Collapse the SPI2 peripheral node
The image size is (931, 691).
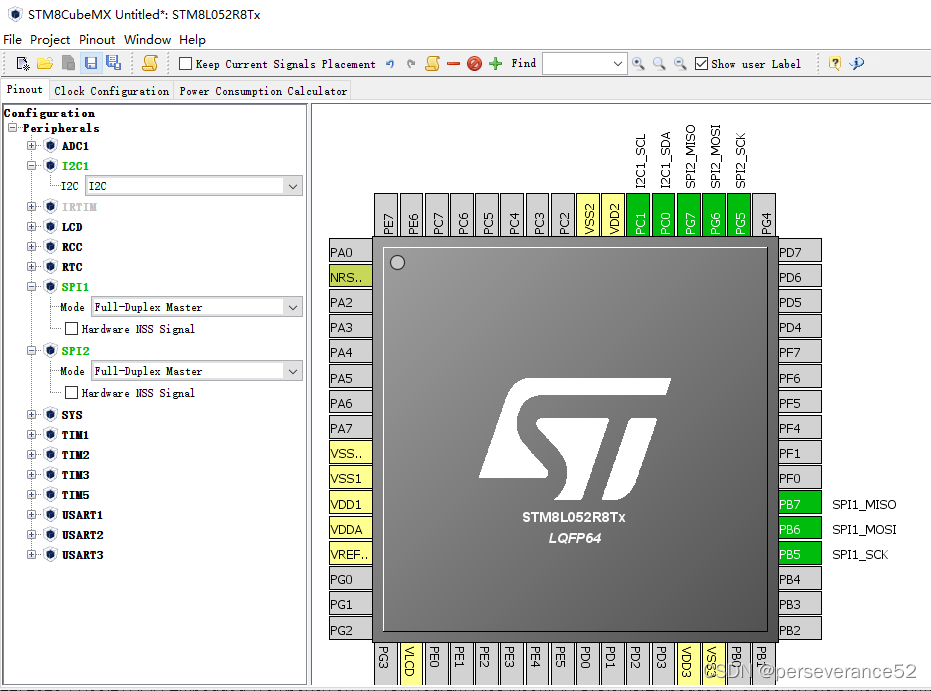coord(30,351)
